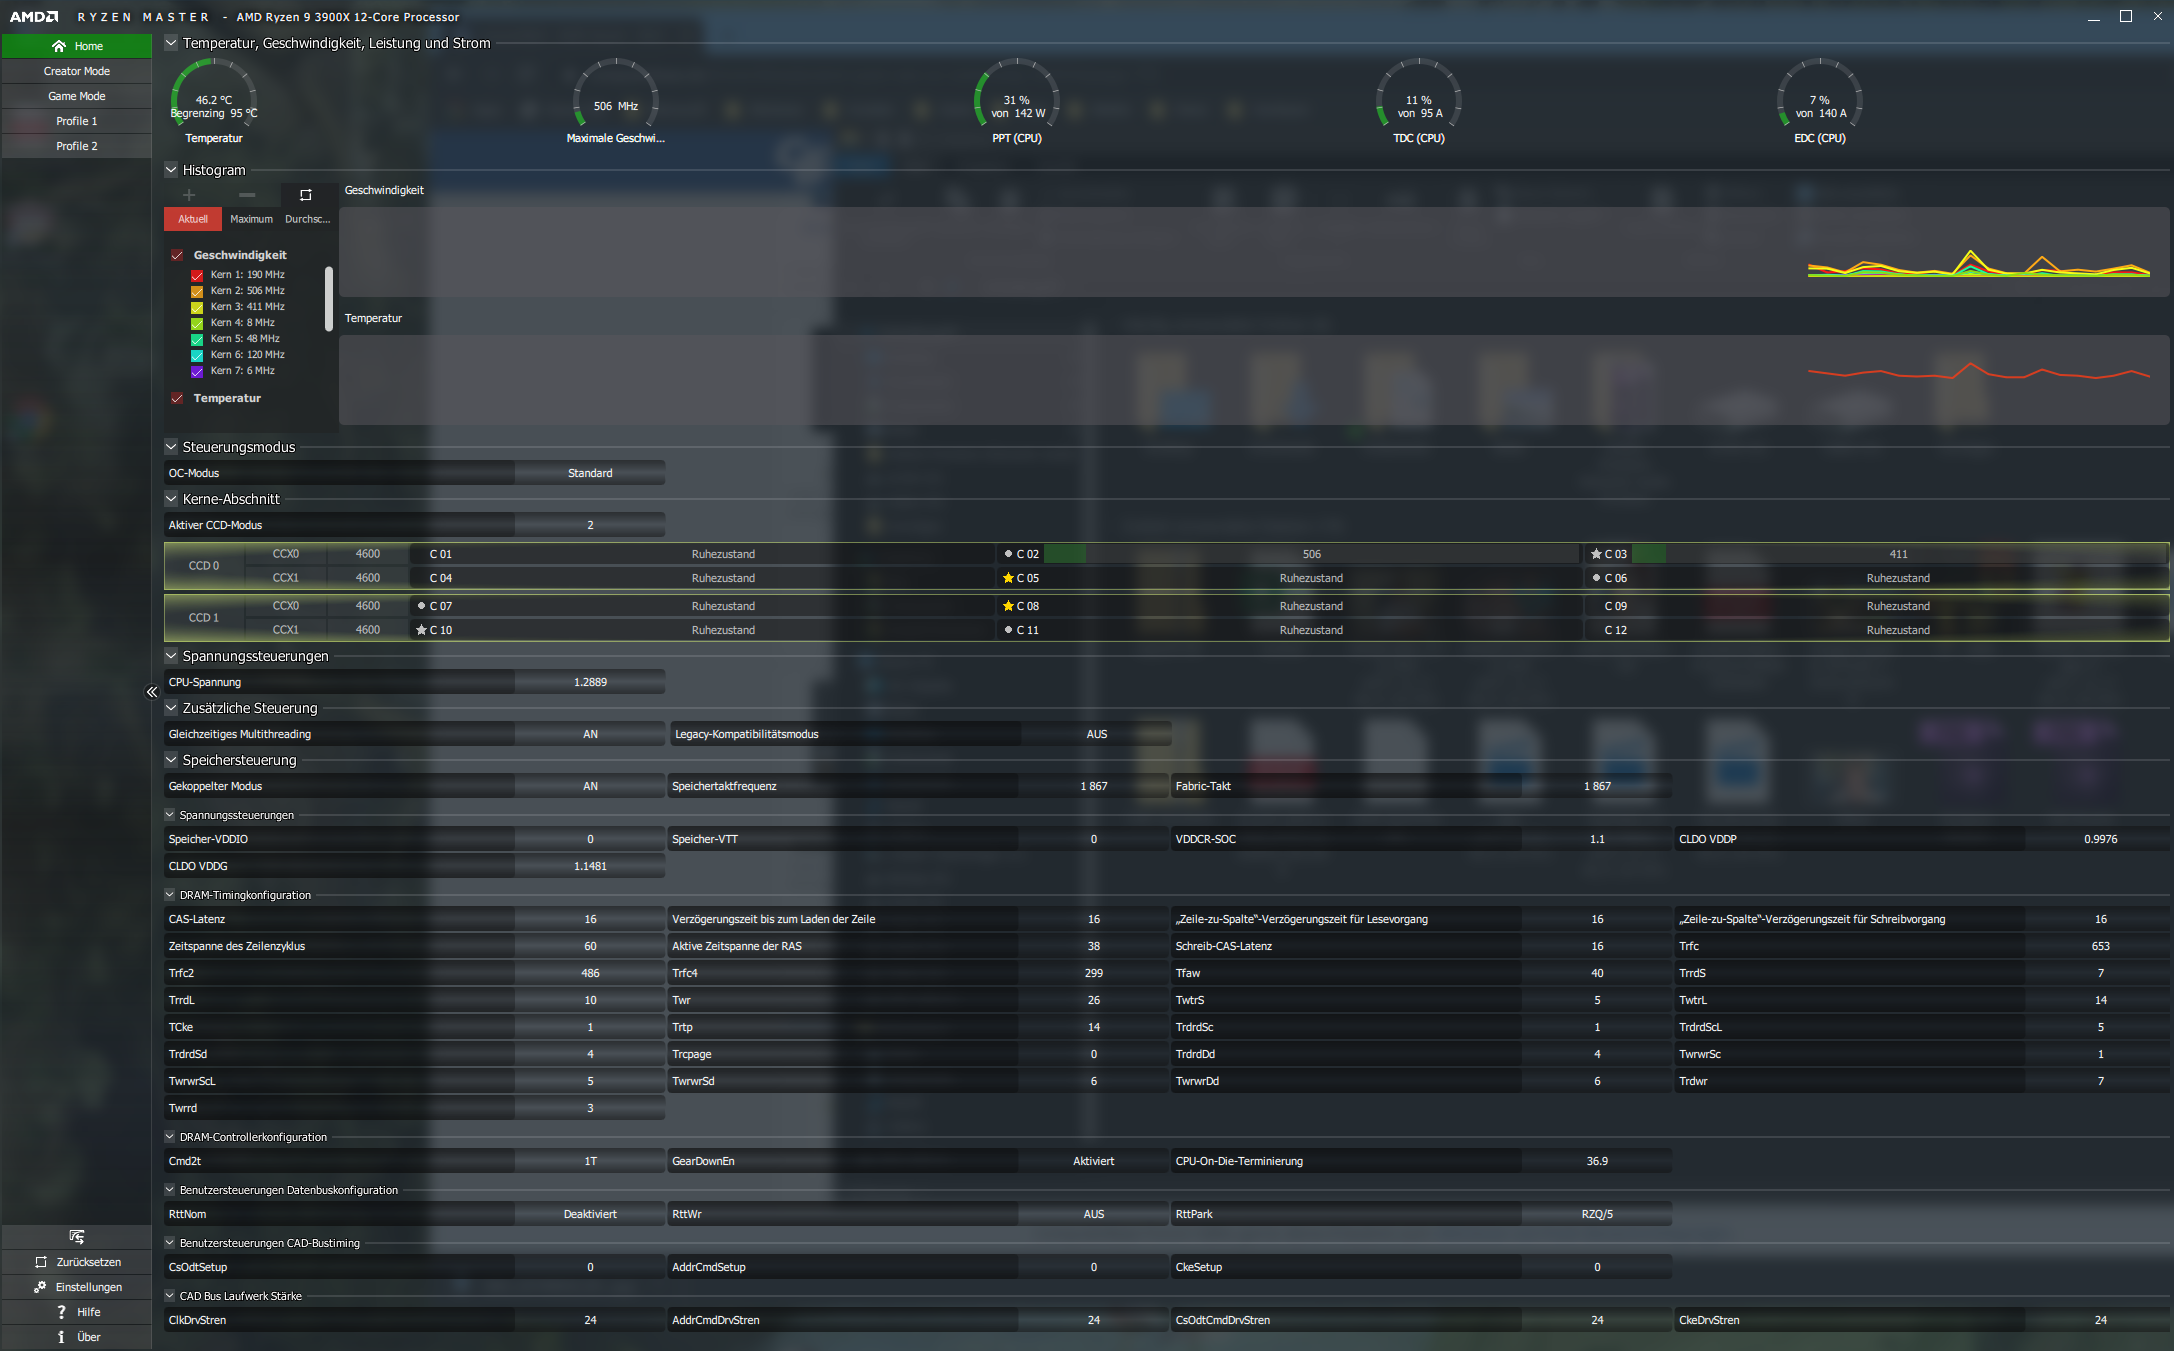
Task: Collapse the Steuerungsmodus section
Action: coord(171,447)
